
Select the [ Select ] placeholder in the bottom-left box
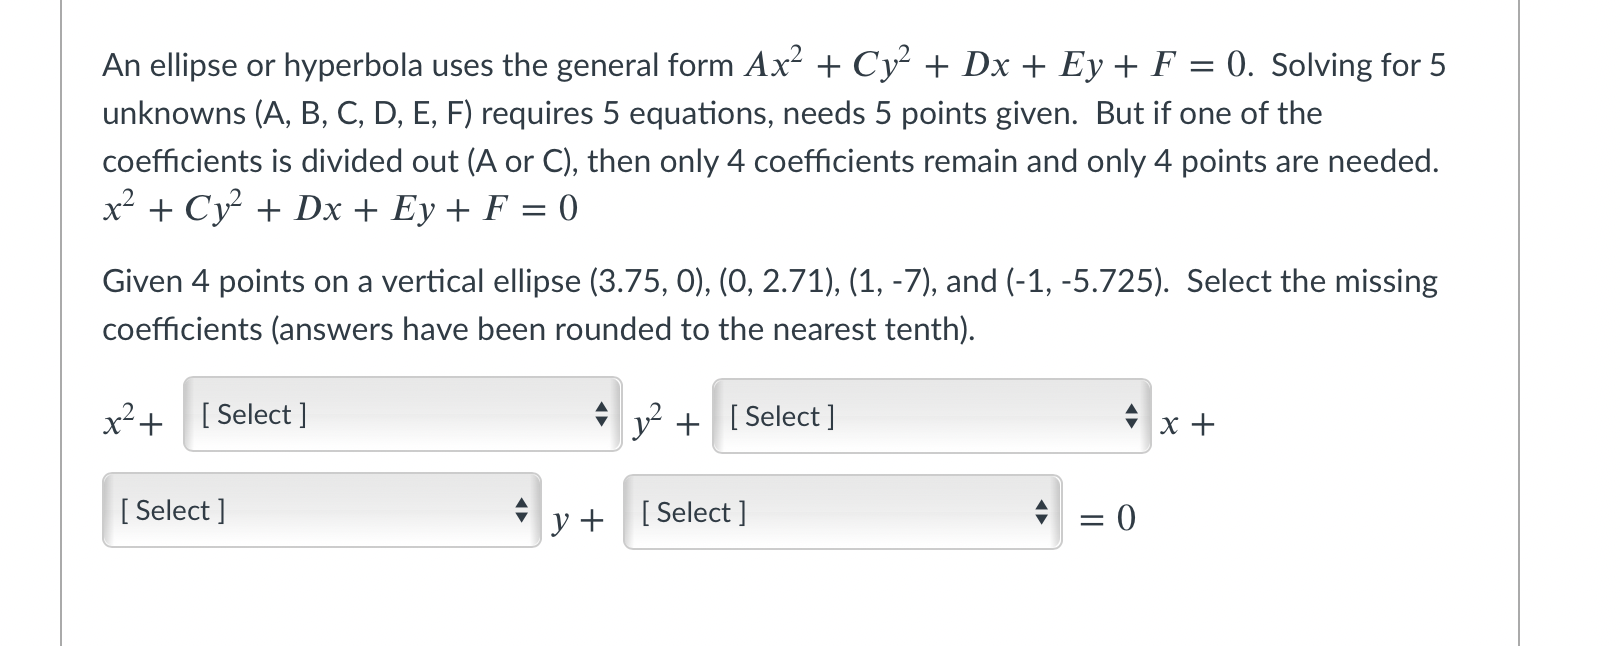171,510
